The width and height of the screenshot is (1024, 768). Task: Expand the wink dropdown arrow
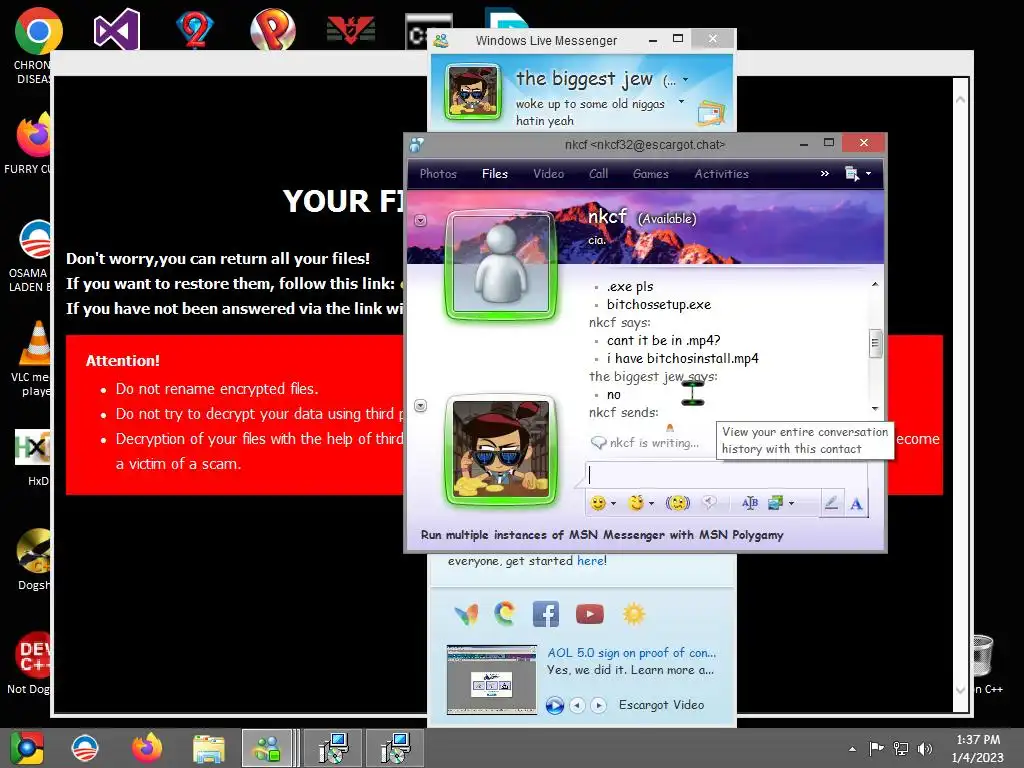pos(651,504)
